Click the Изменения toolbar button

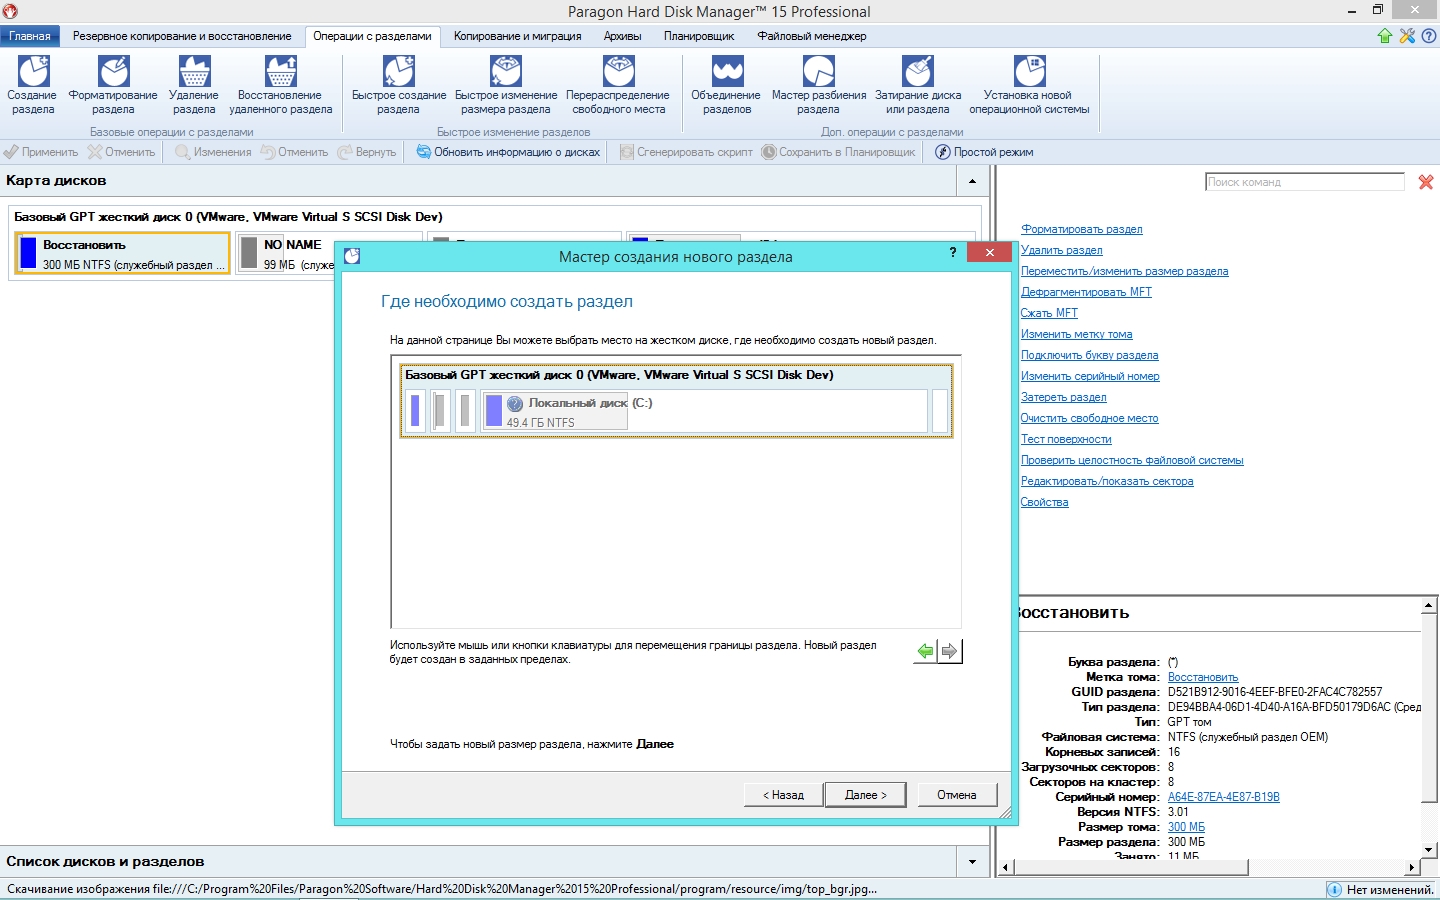click(x=213, y=152)
